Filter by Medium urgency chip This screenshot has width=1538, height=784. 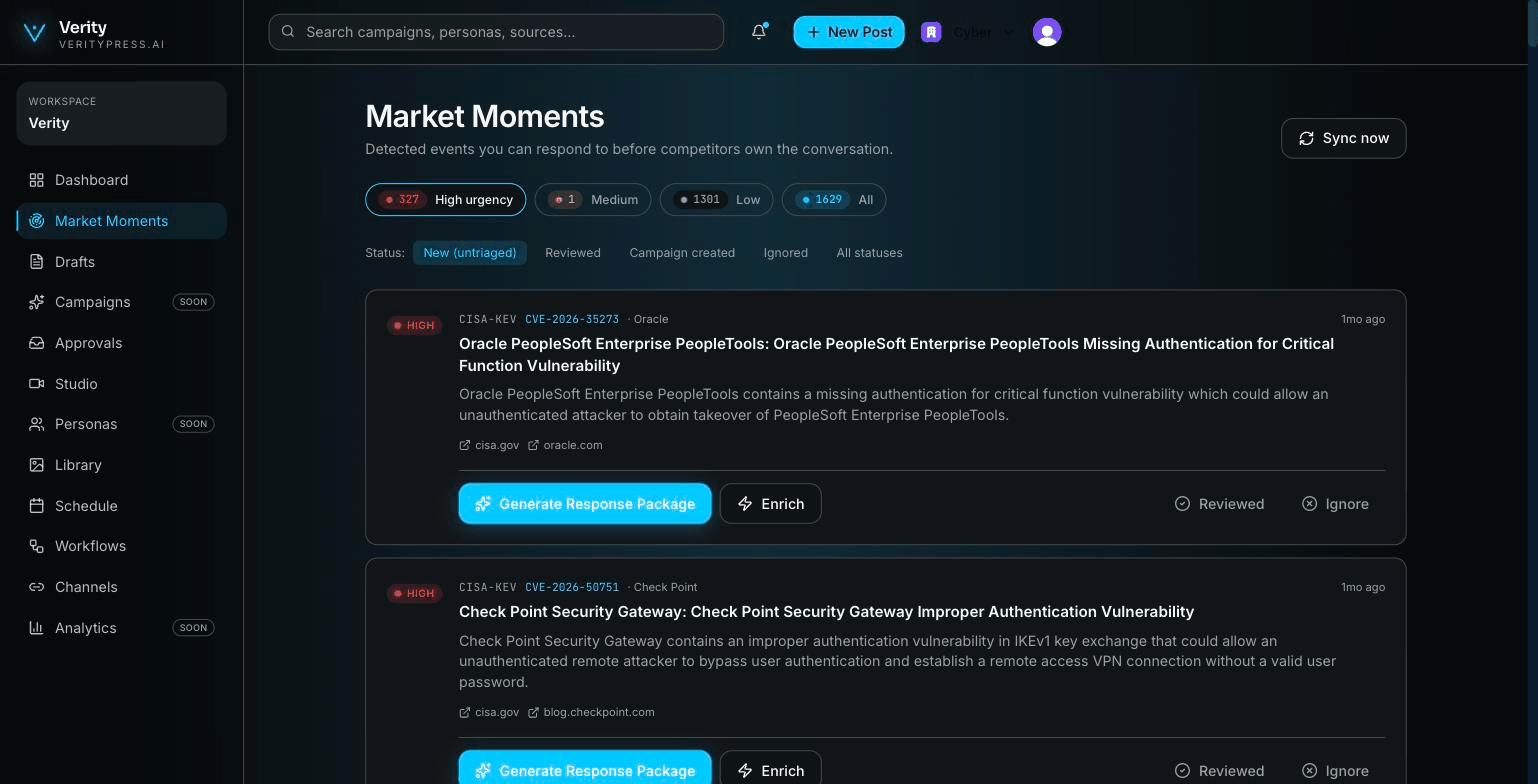click(x=593, y=200)
